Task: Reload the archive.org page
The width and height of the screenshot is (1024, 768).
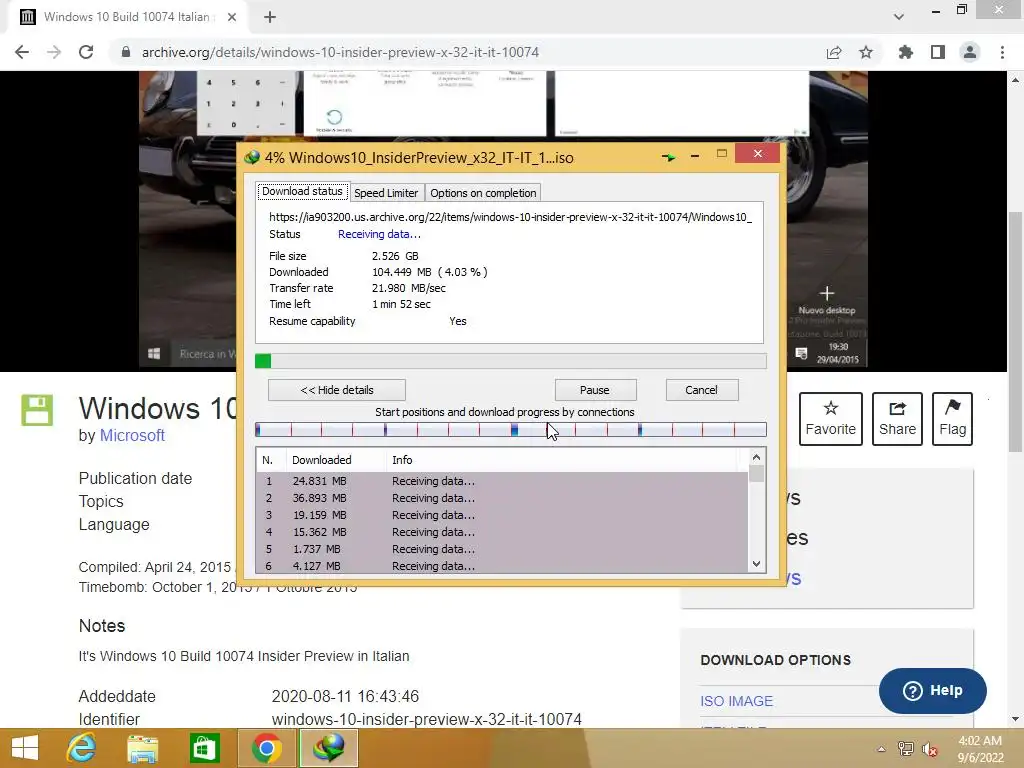Action: click(86, 52)
